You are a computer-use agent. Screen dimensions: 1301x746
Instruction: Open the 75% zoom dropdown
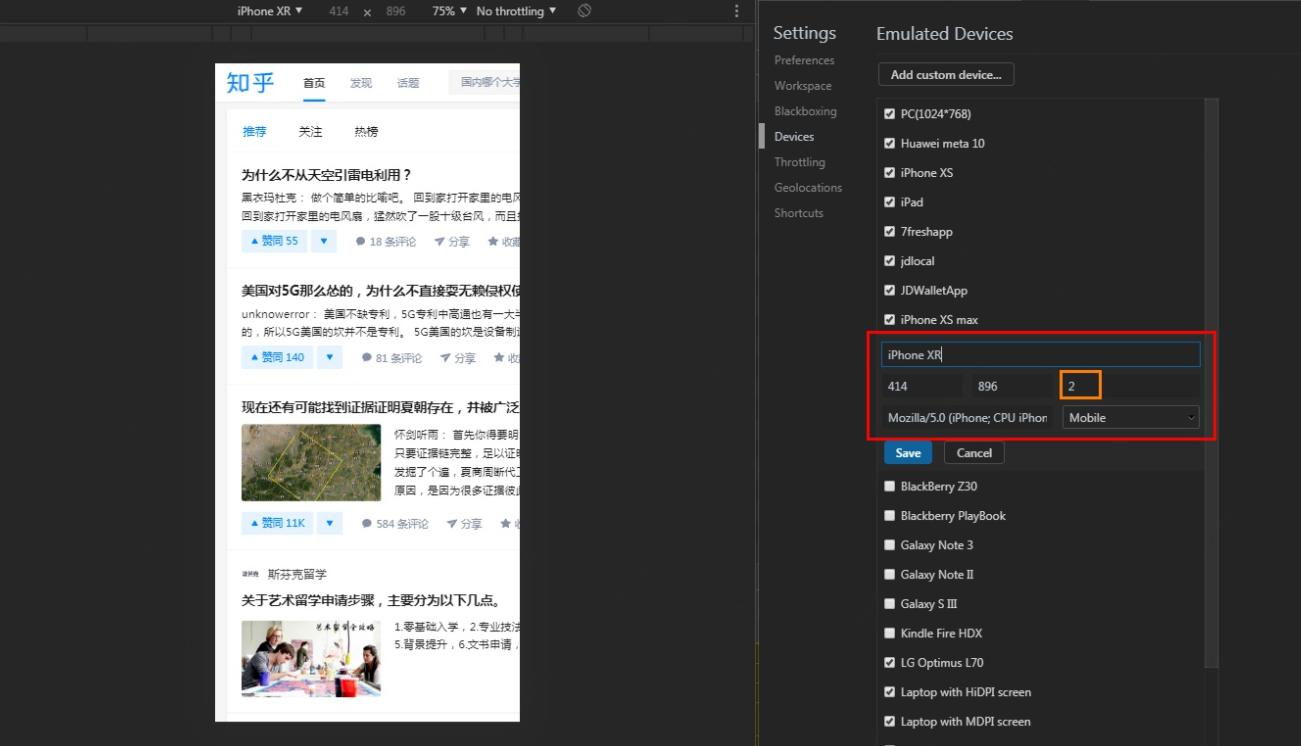pos(447,11)
